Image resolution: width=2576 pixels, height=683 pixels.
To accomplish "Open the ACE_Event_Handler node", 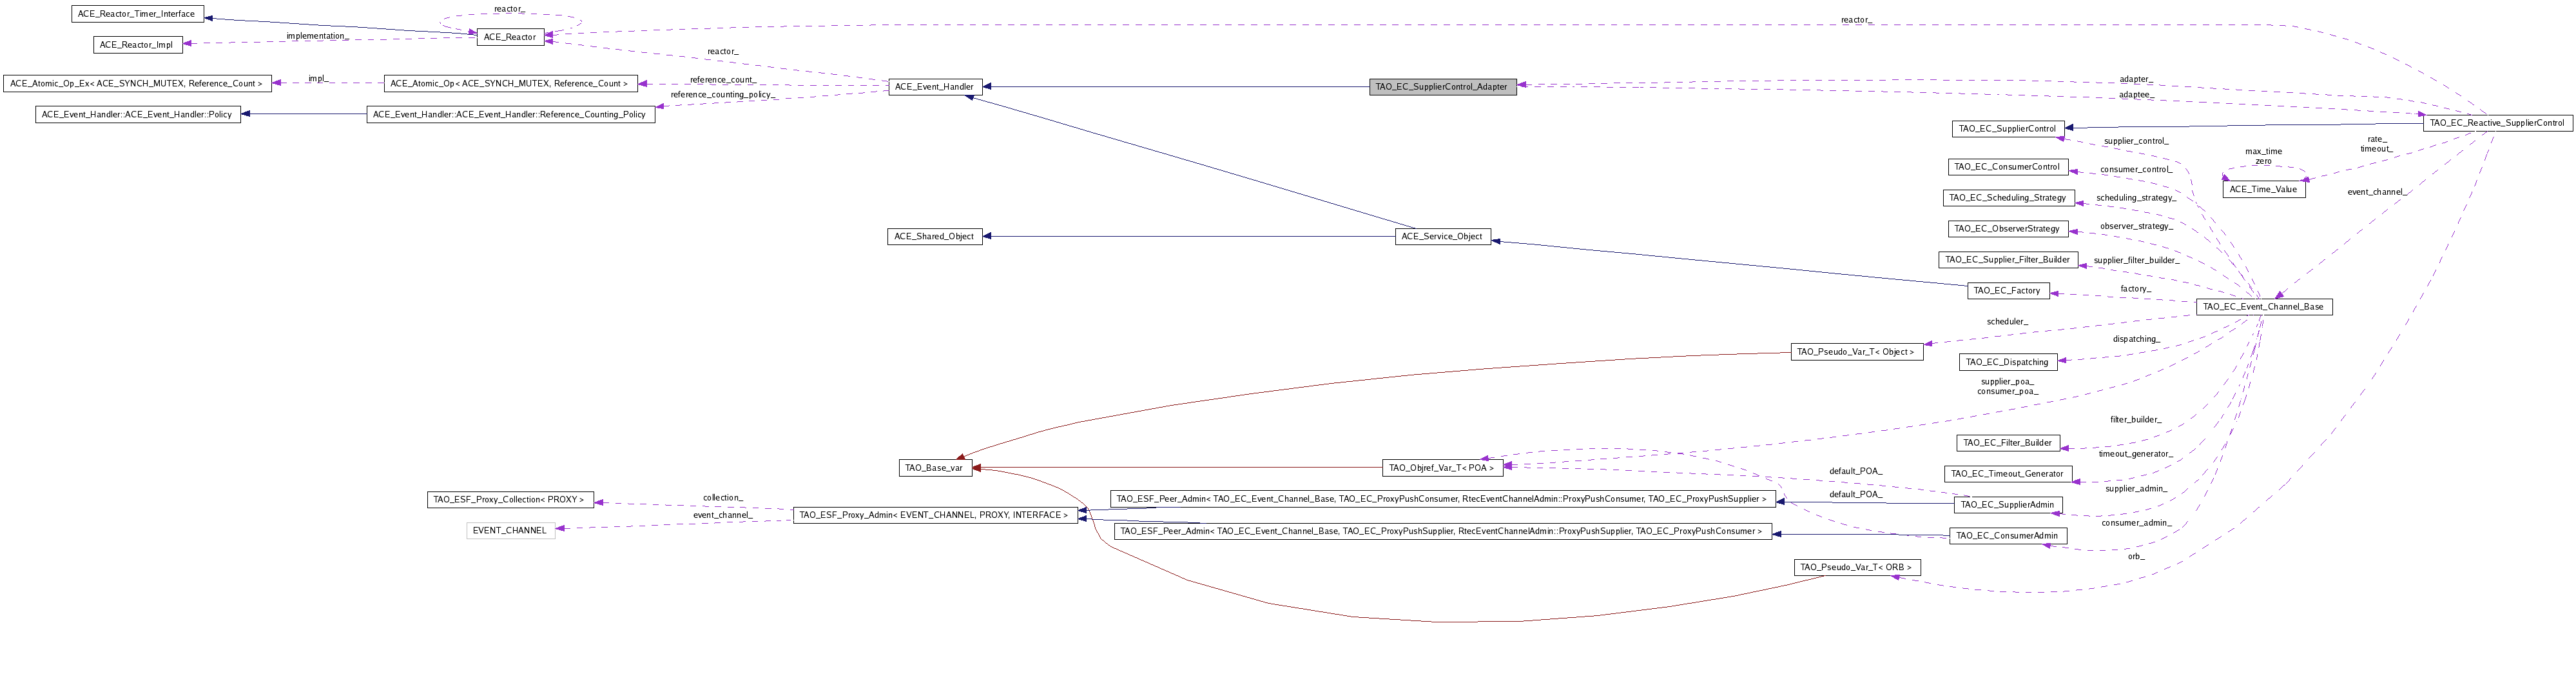I will pyautogui.click(x=934, y=87).
